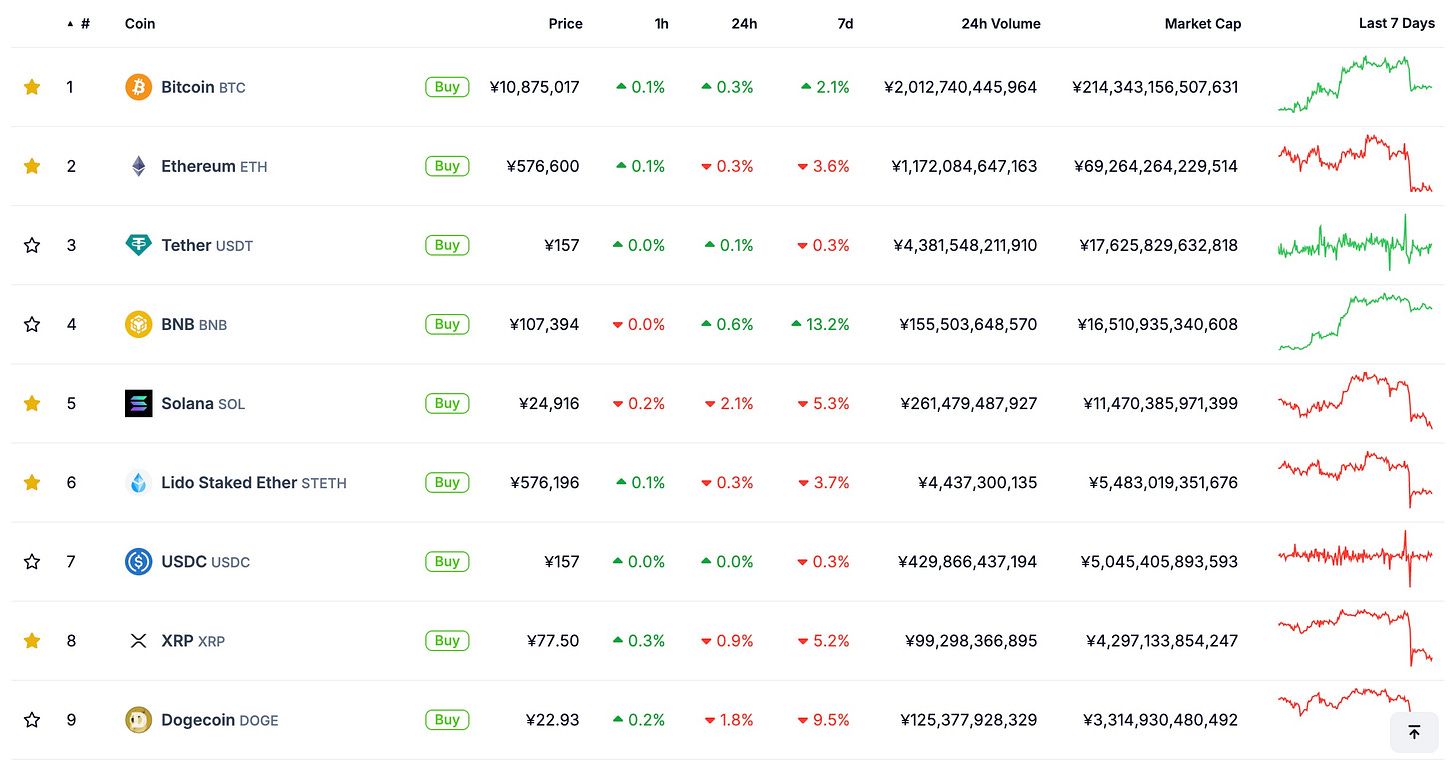Click the Buy button for Tether
Viewport: 1456px width, 761px height.
(447, 245)
